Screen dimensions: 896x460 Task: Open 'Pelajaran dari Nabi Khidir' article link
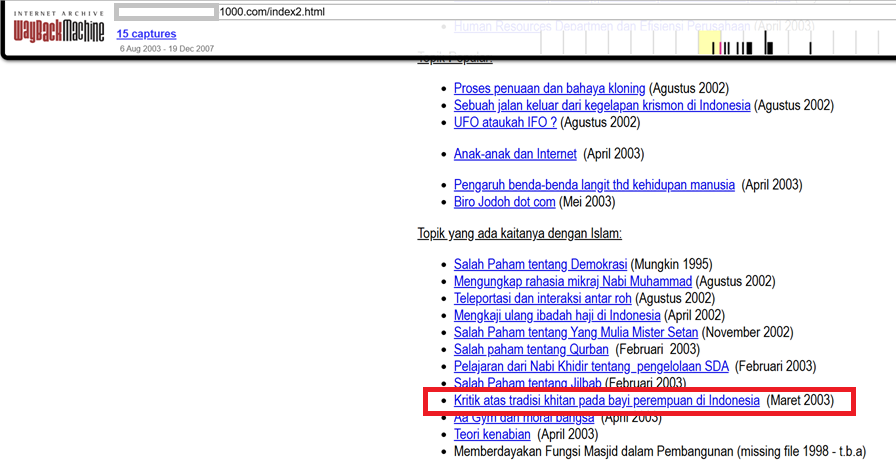[591, 366]
